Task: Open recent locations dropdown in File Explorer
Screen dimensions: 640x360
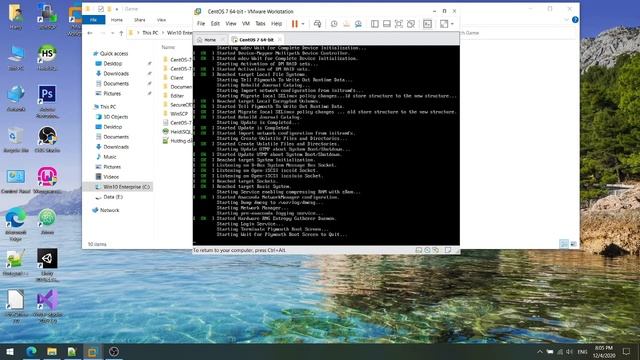Action: click(112, 33)
